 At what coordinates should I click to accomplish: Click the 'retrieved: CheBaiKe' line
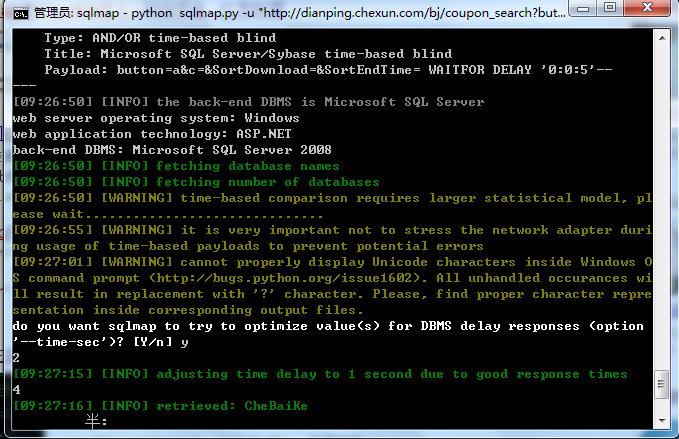(160, 406)
